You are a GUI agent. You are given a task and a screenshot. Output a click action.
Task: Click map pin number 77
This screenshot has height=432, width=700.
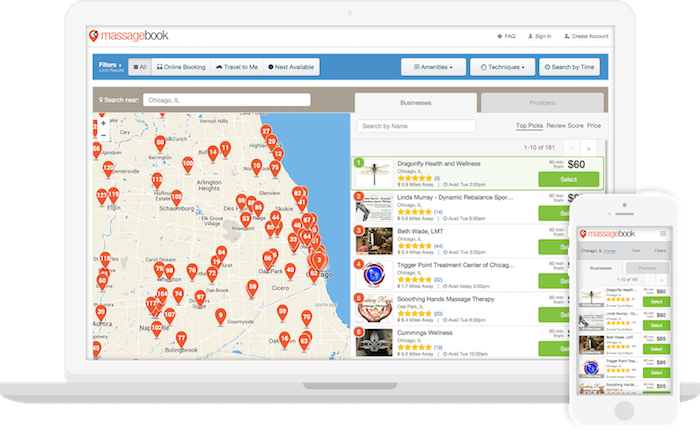pyautogui.click(x=181, y=339)
